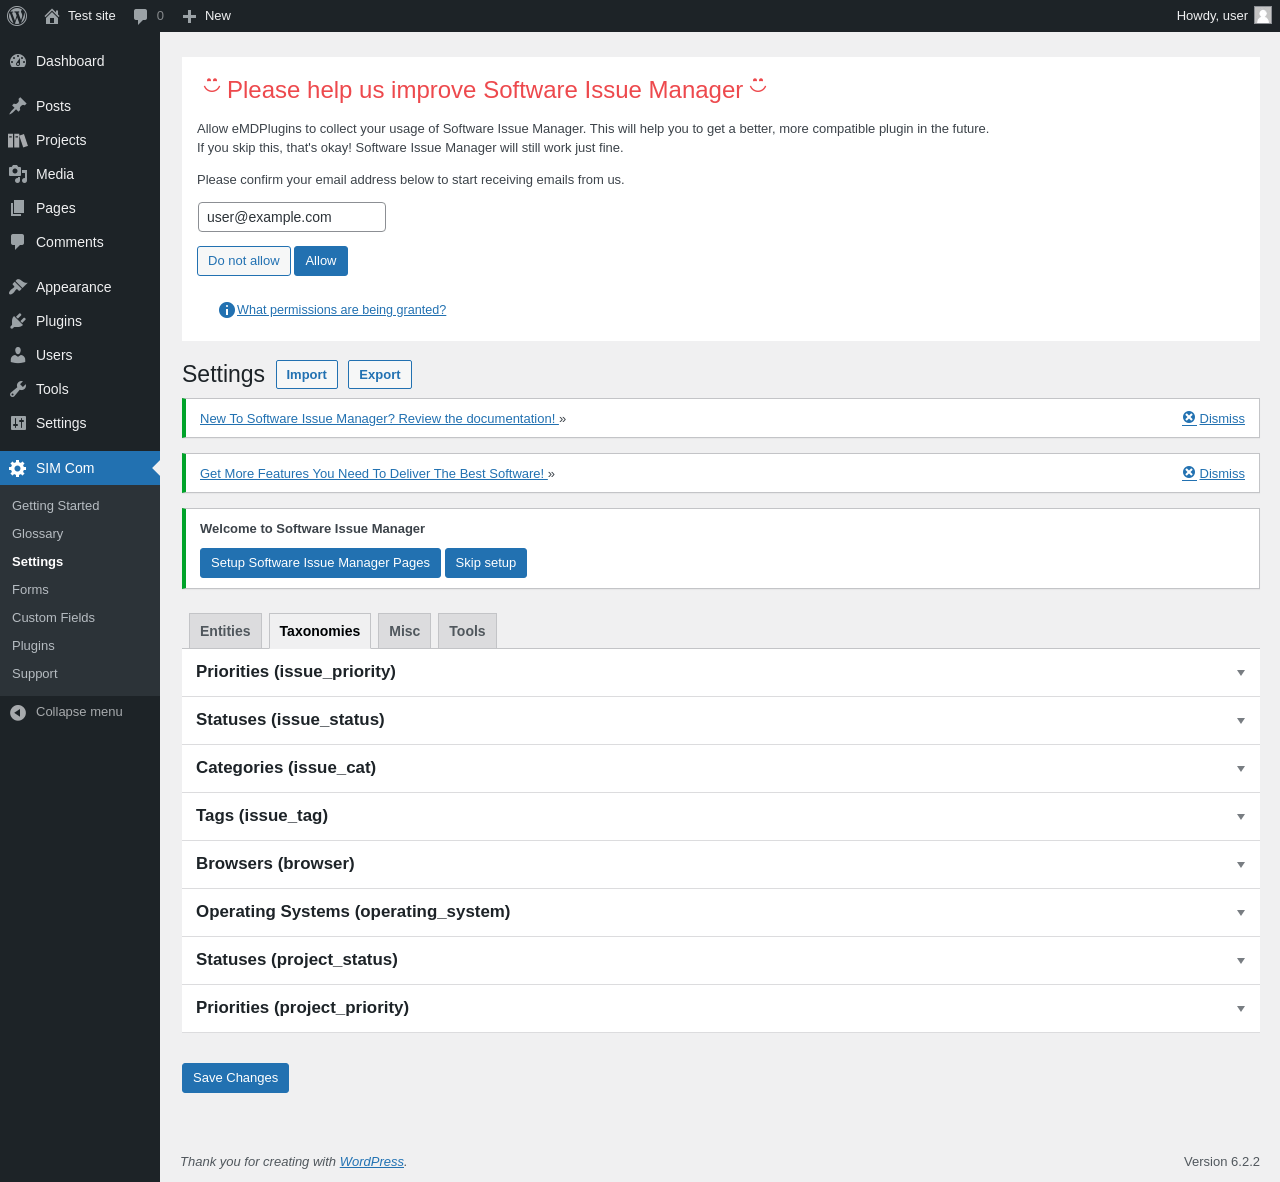Click the WordPress logo icon
The width and height of the screenshot is (1280, 1182).
(x=17, y=16)
